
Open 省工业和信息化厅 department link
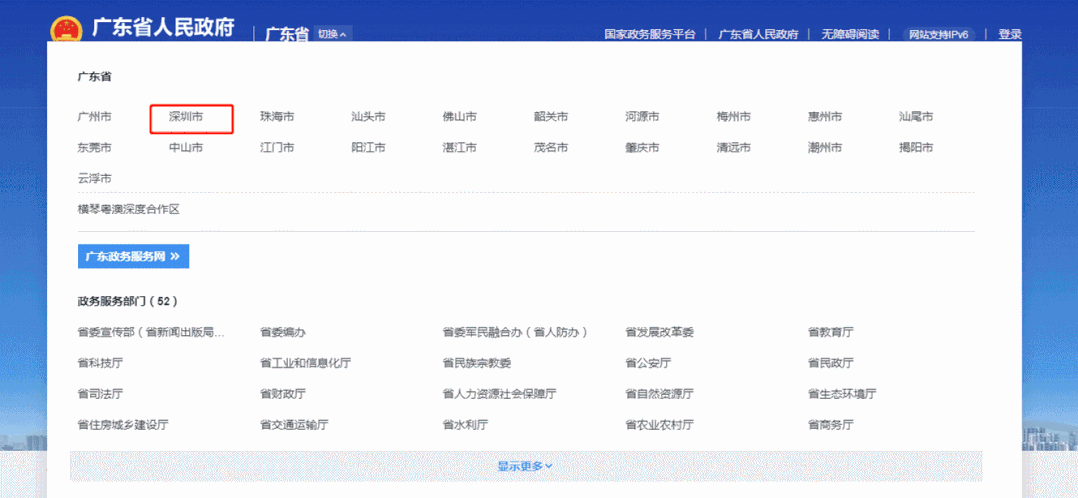click(305, 362)
